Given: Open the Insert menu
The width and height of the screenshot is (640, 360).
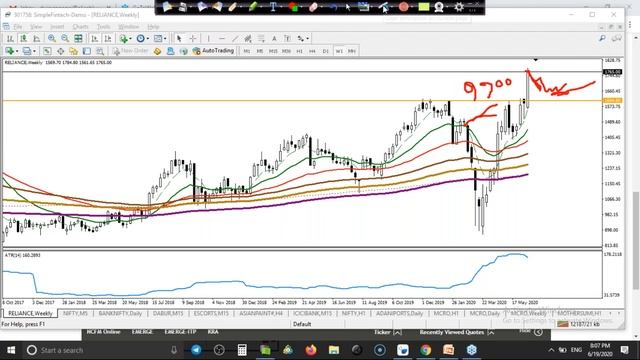Looking at the screenshot, I should pos(57,27).
